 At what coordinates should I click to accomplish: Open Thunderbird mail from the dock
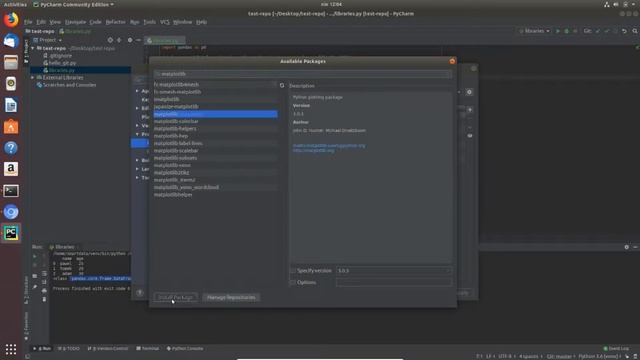pyautogui.click(x=11, y=41)
